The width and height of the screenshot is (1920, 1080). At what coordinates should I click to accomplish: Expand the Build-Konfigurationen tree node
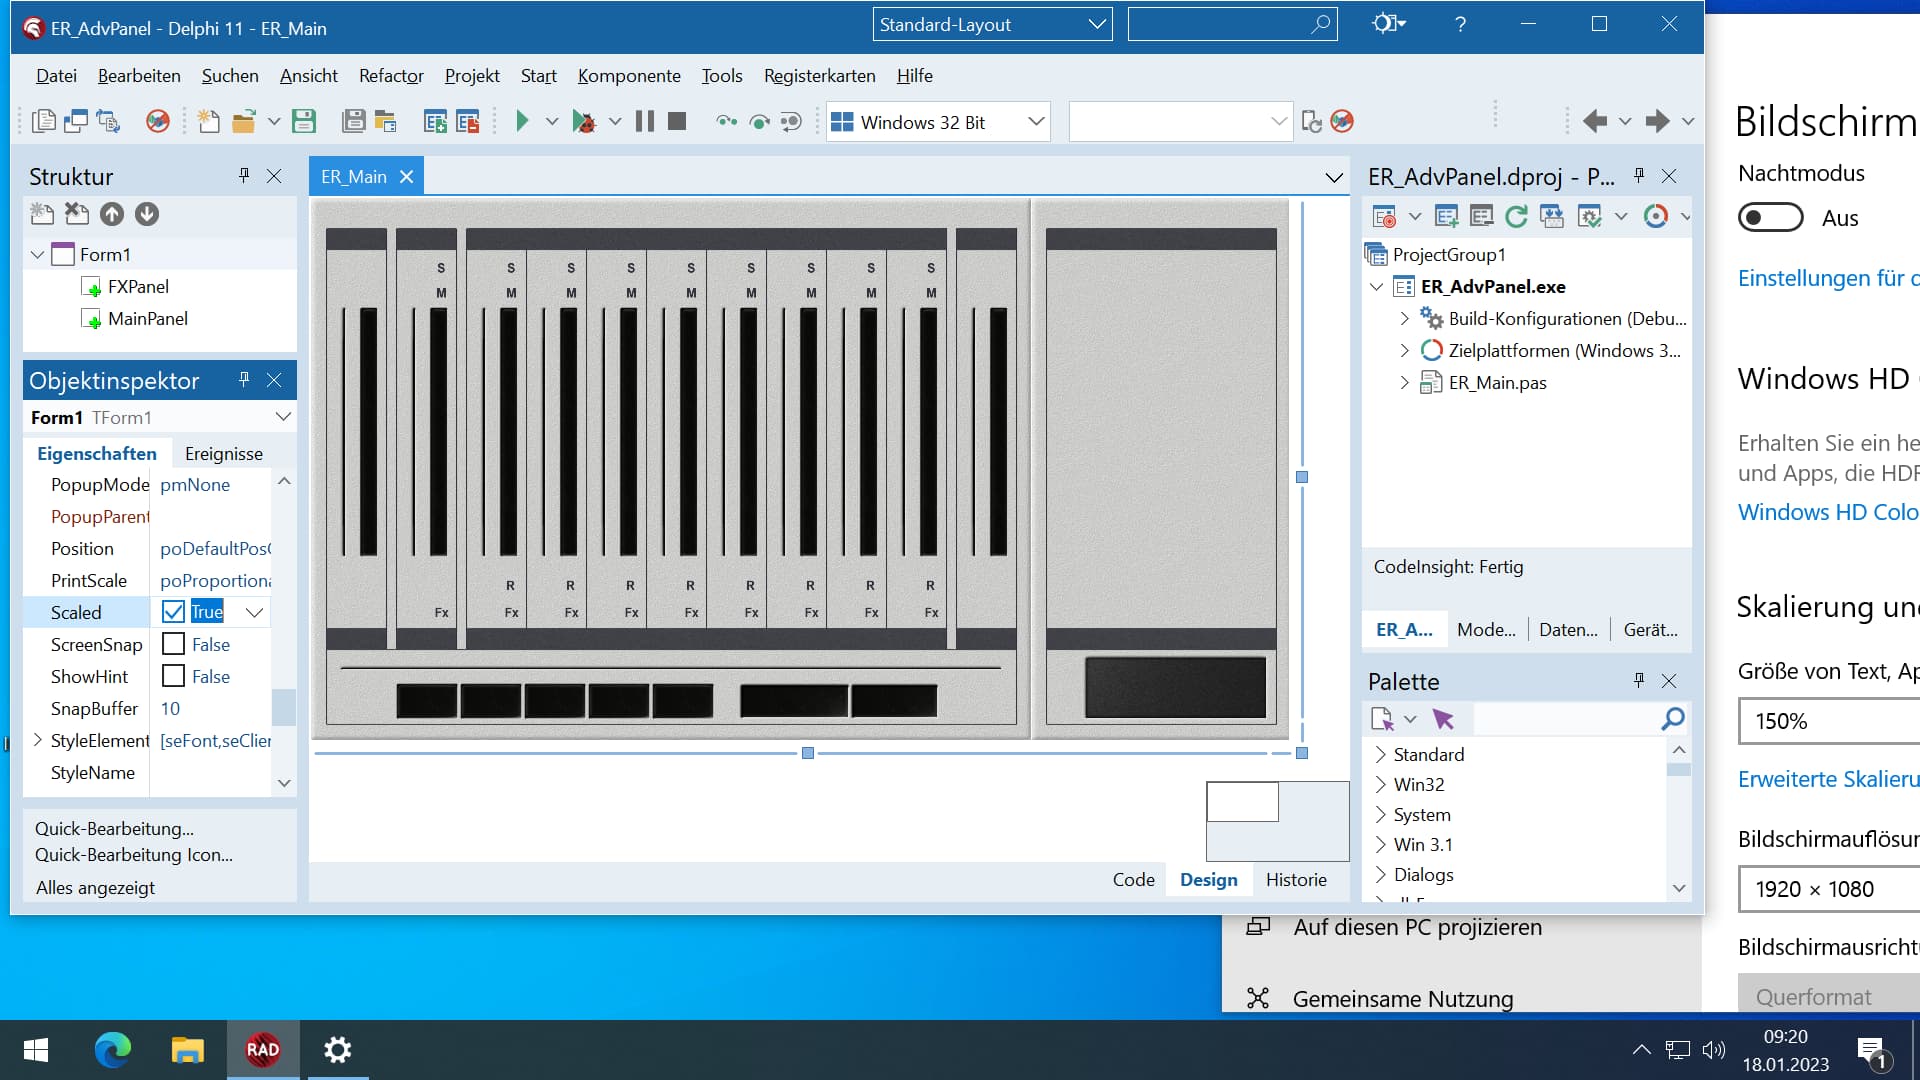coord(1404,318)
